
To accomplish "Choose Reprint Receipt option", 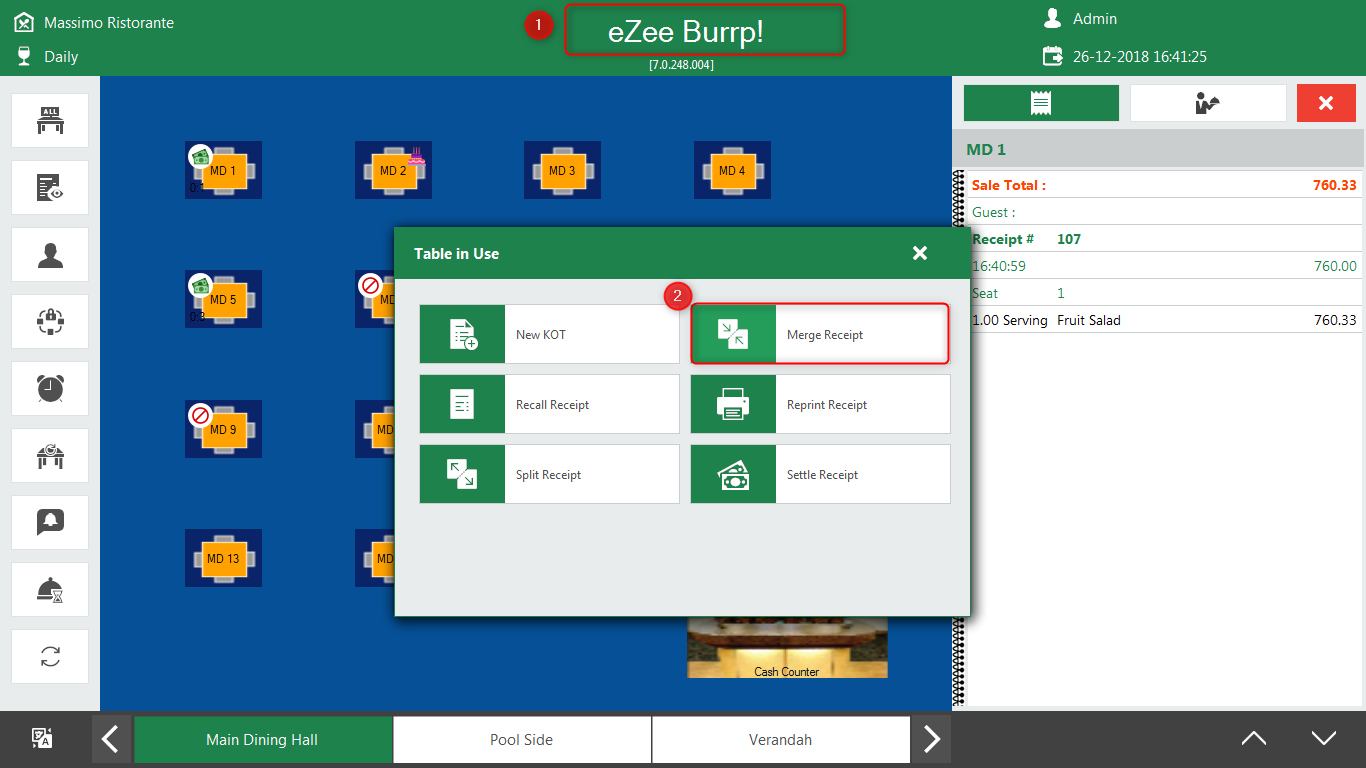I will (820, 404).
